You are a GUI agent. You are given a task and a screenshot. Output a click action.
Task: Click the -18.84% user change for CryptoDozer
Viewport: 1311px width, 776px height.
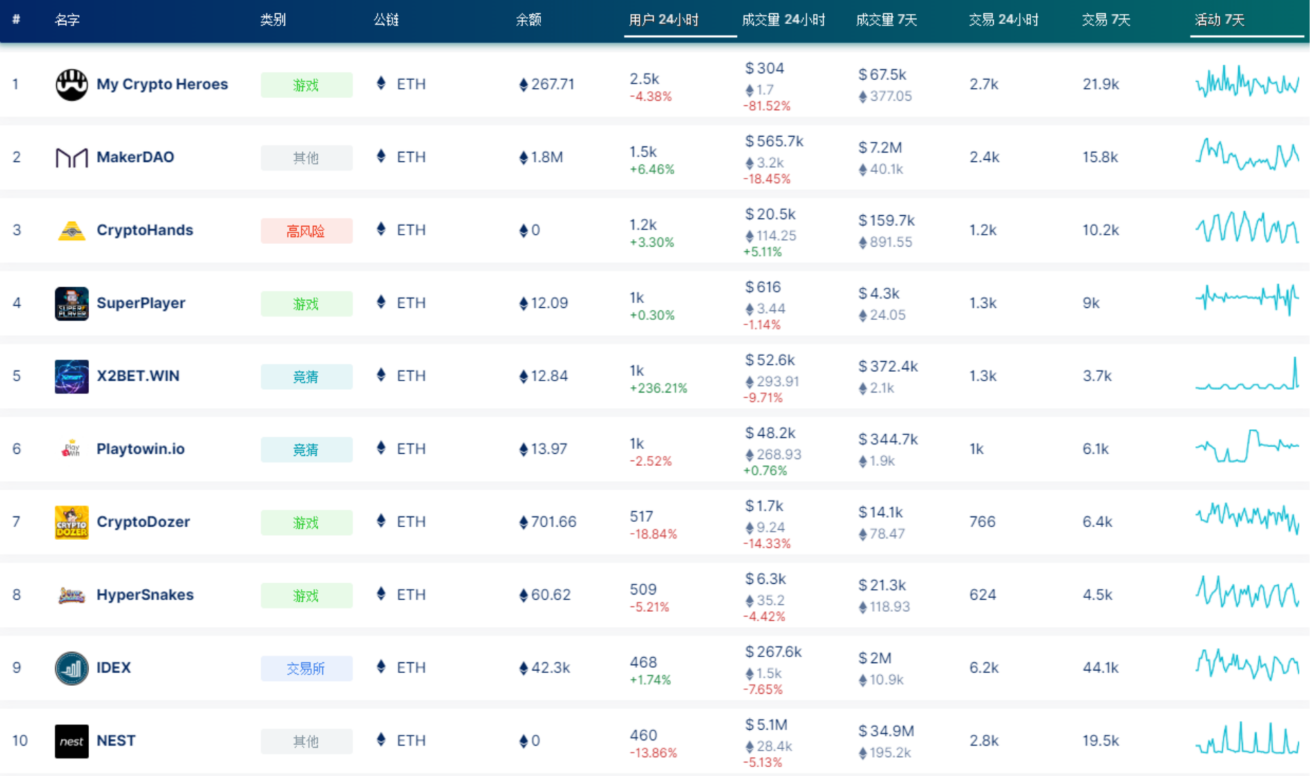point(653,534)
